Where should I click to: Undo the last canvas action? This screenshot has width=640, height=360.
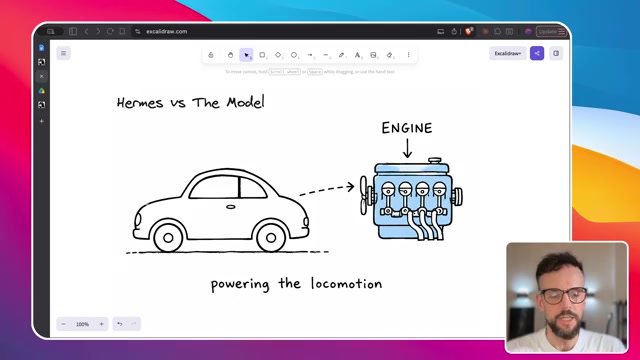pos(120,324)
